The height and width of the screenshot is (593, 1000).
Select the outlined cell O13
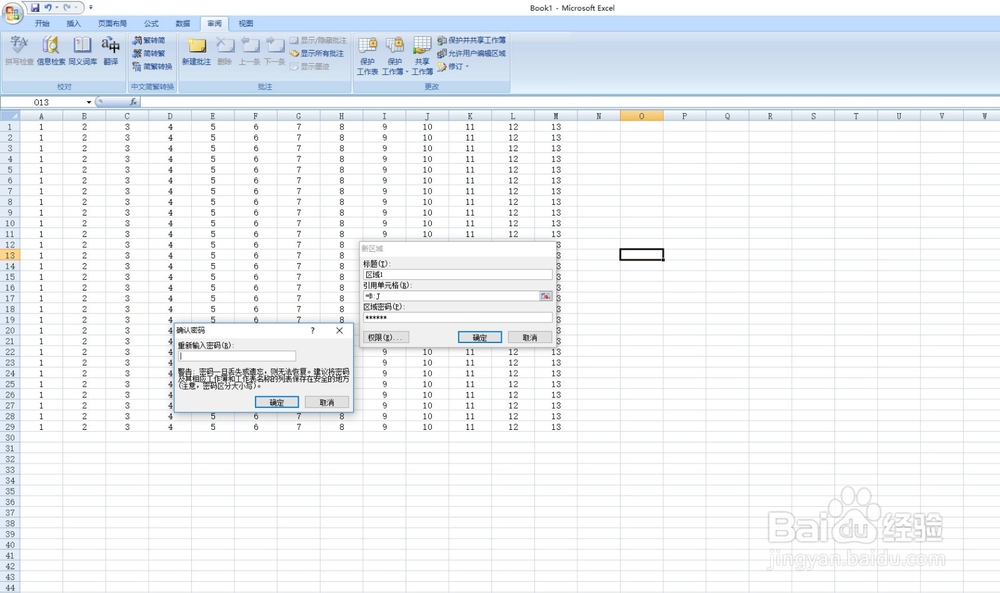tap(642, 255)
